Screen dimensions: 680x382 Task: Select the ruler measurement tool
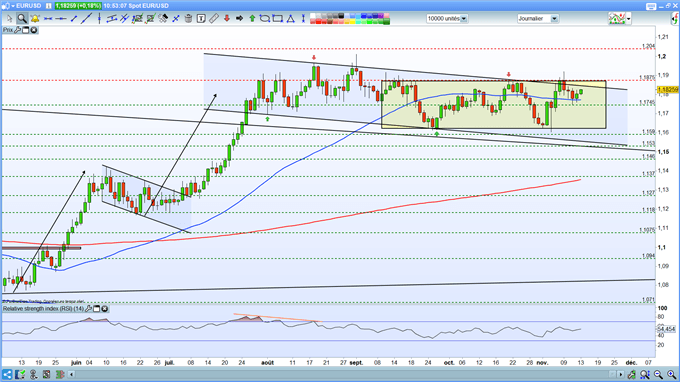click(214, 18)
